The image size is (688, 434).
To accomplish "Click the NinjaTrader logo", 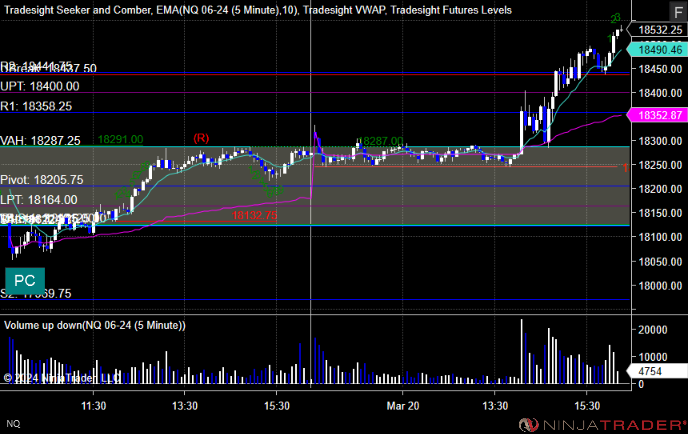I will [x=602, y=425].
